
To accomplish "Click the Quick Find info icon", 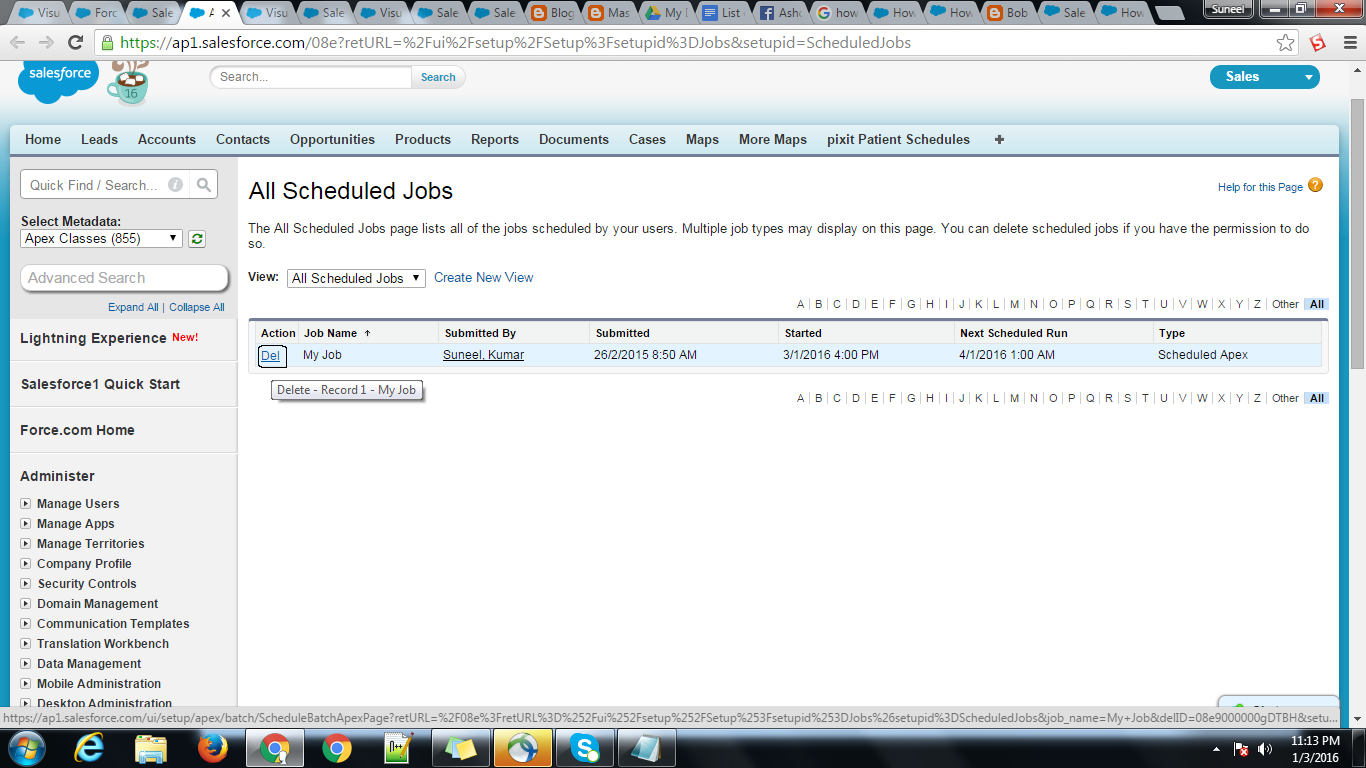I will click(175, 185).
